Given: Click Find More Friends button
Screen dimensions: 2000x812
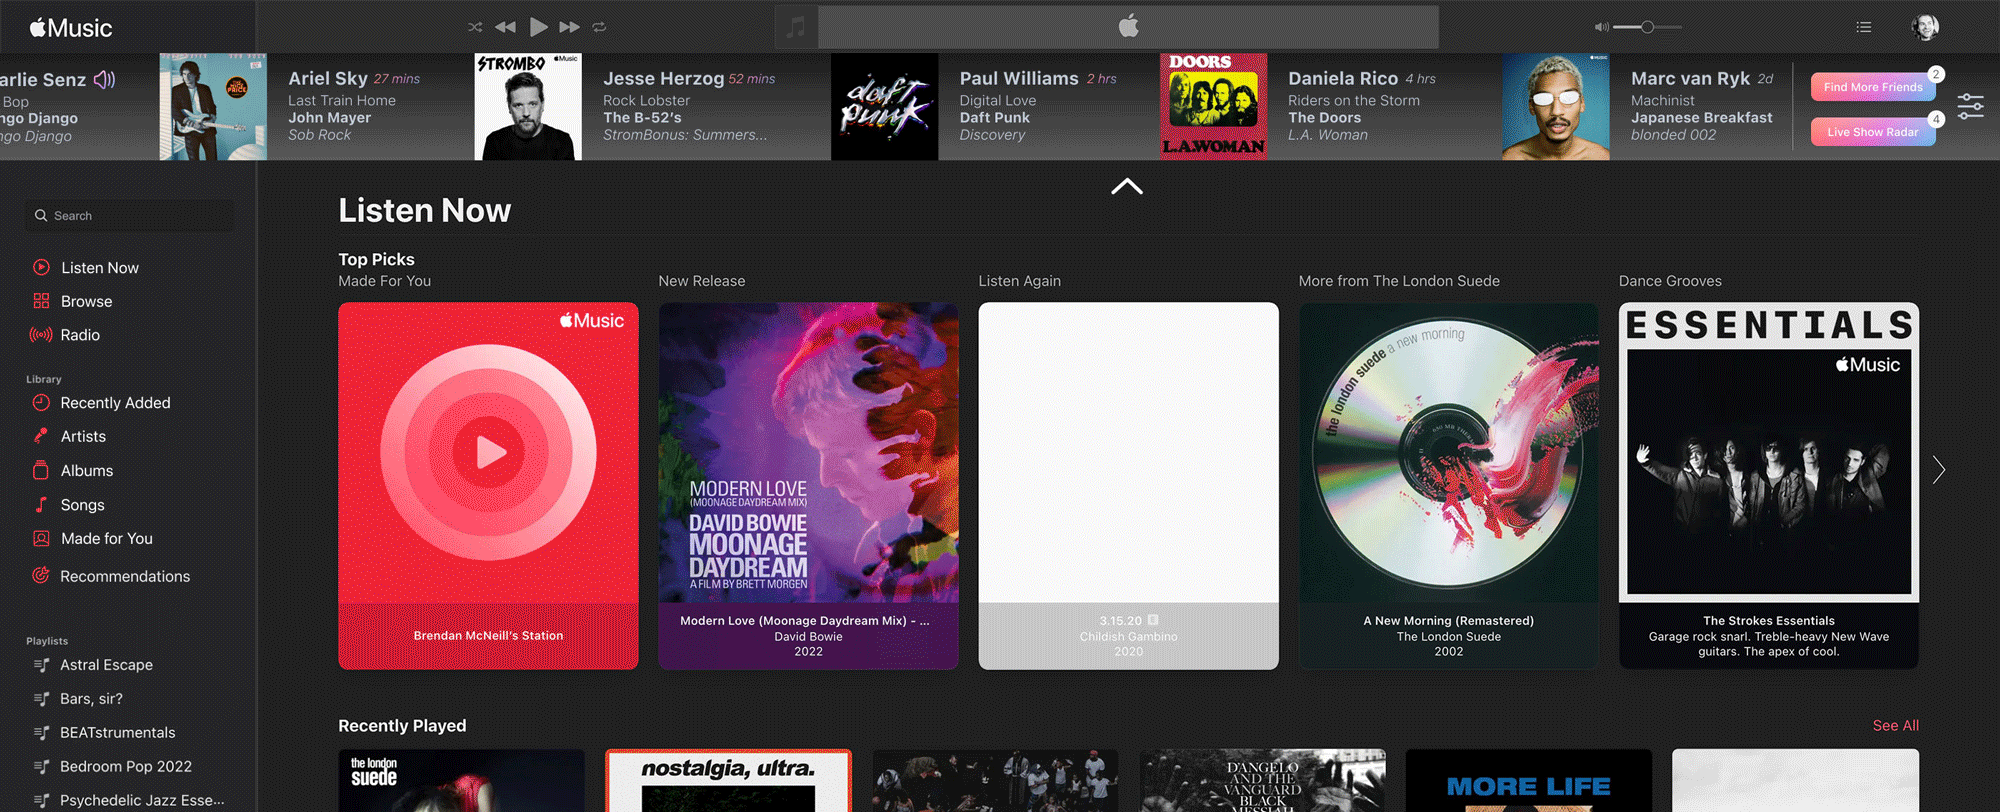Looking at the screenshot, I should [1873, 87].
